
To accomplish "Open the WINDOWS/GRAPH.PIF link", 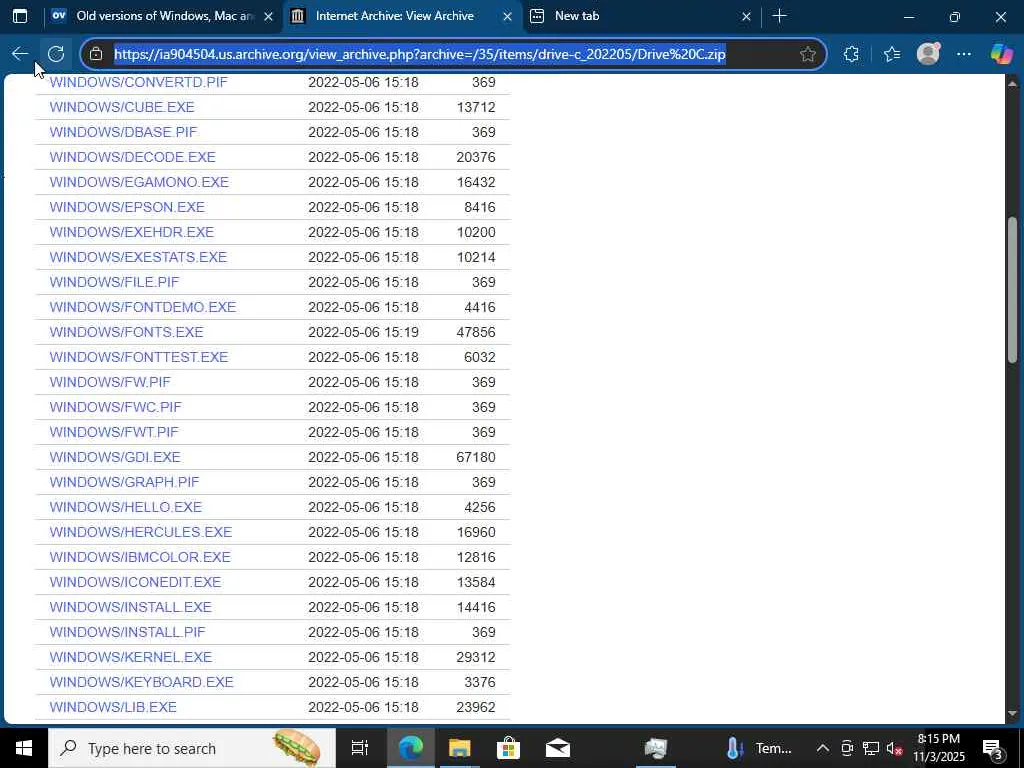I will 125,482.
